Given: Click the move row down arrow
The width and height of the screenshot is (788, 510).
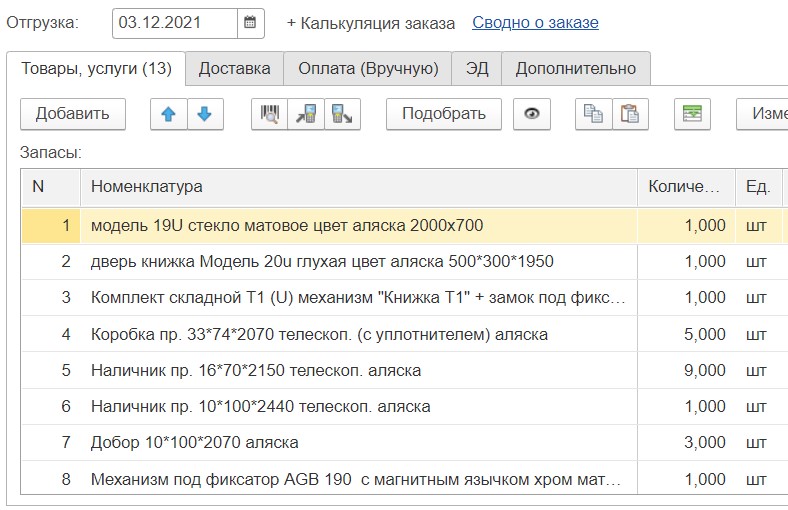Looking at the screenshot, I should coord(204,114).
